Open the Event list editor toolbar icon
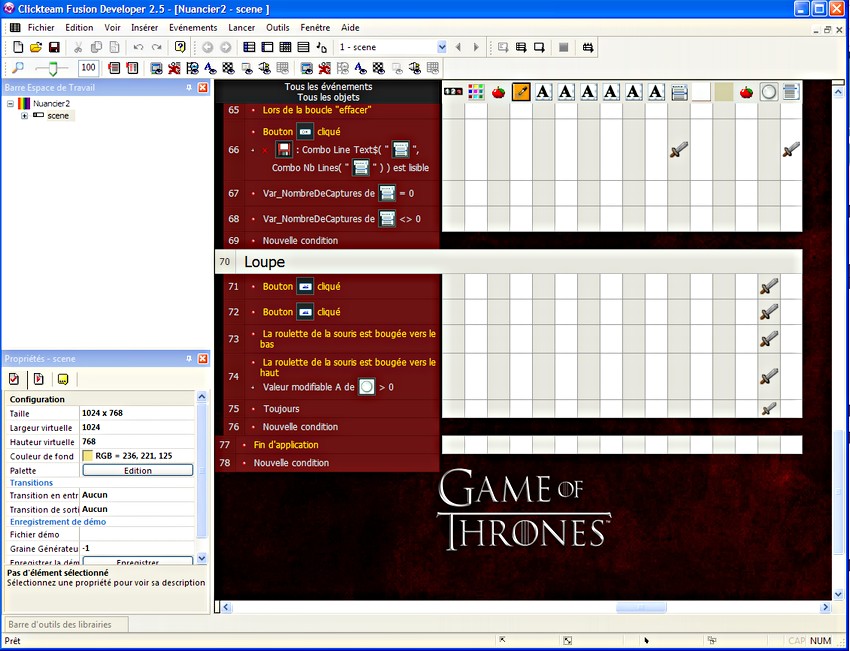The height and width of the screenshot is (651, 850). pyautogui.click(x=304, y=47)
